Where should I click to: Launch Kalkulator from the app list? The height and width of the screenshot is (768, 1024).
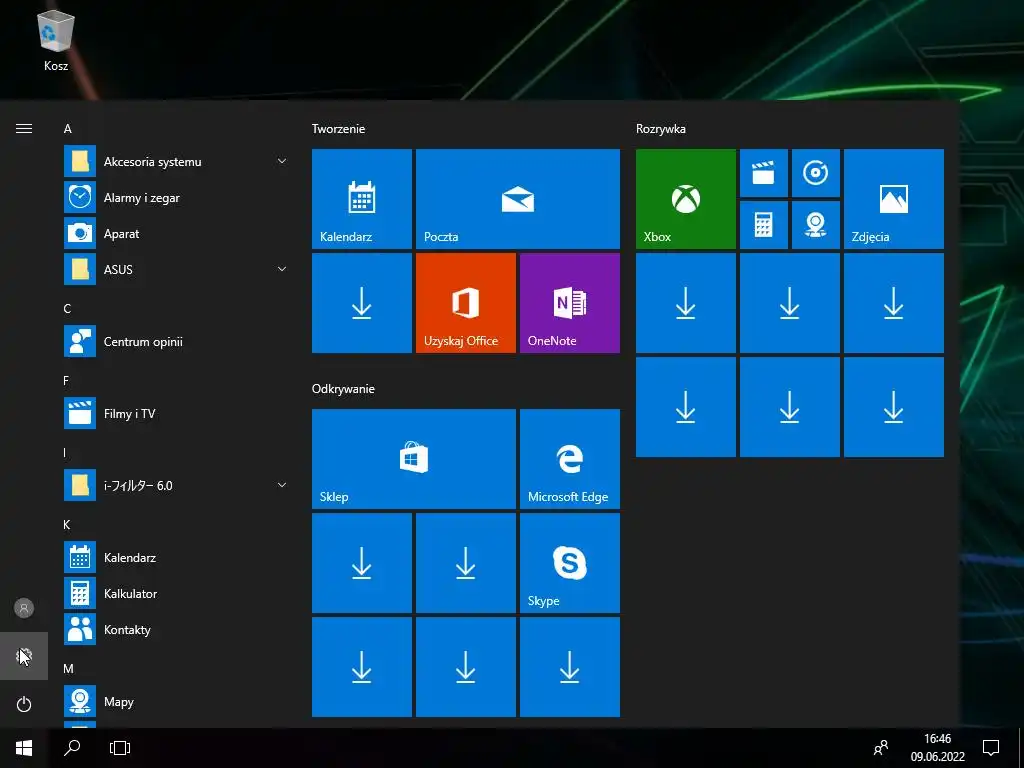pos(176,594)
